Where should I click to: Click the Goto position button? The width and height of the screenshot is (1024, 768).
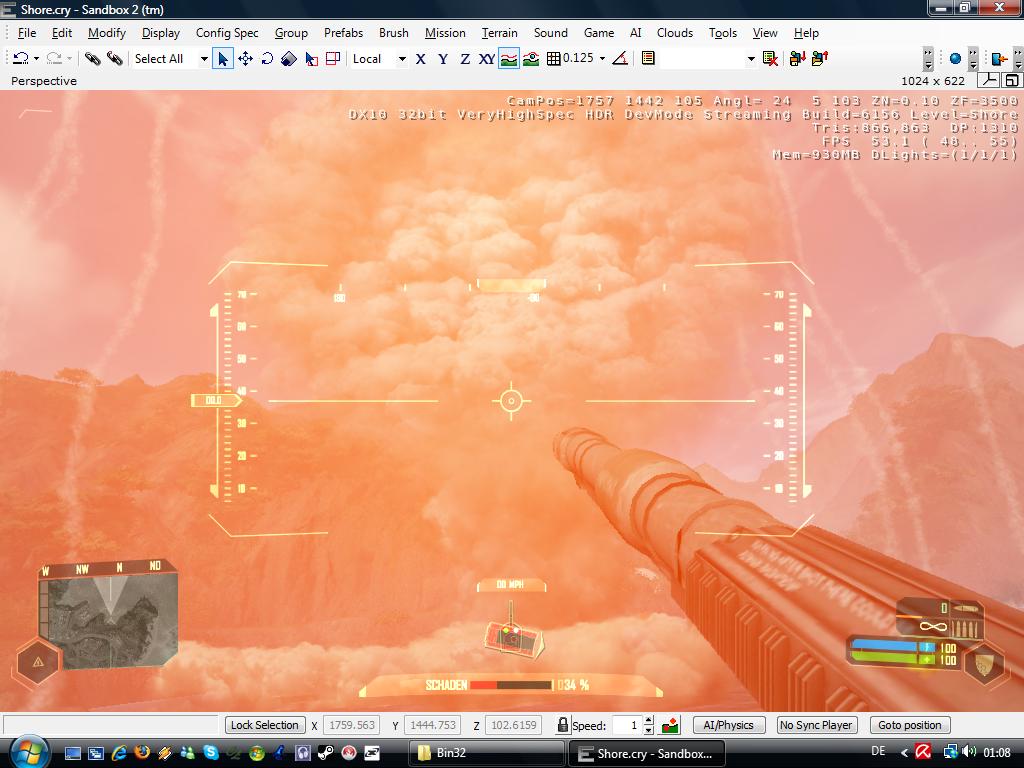pos(909,725)
